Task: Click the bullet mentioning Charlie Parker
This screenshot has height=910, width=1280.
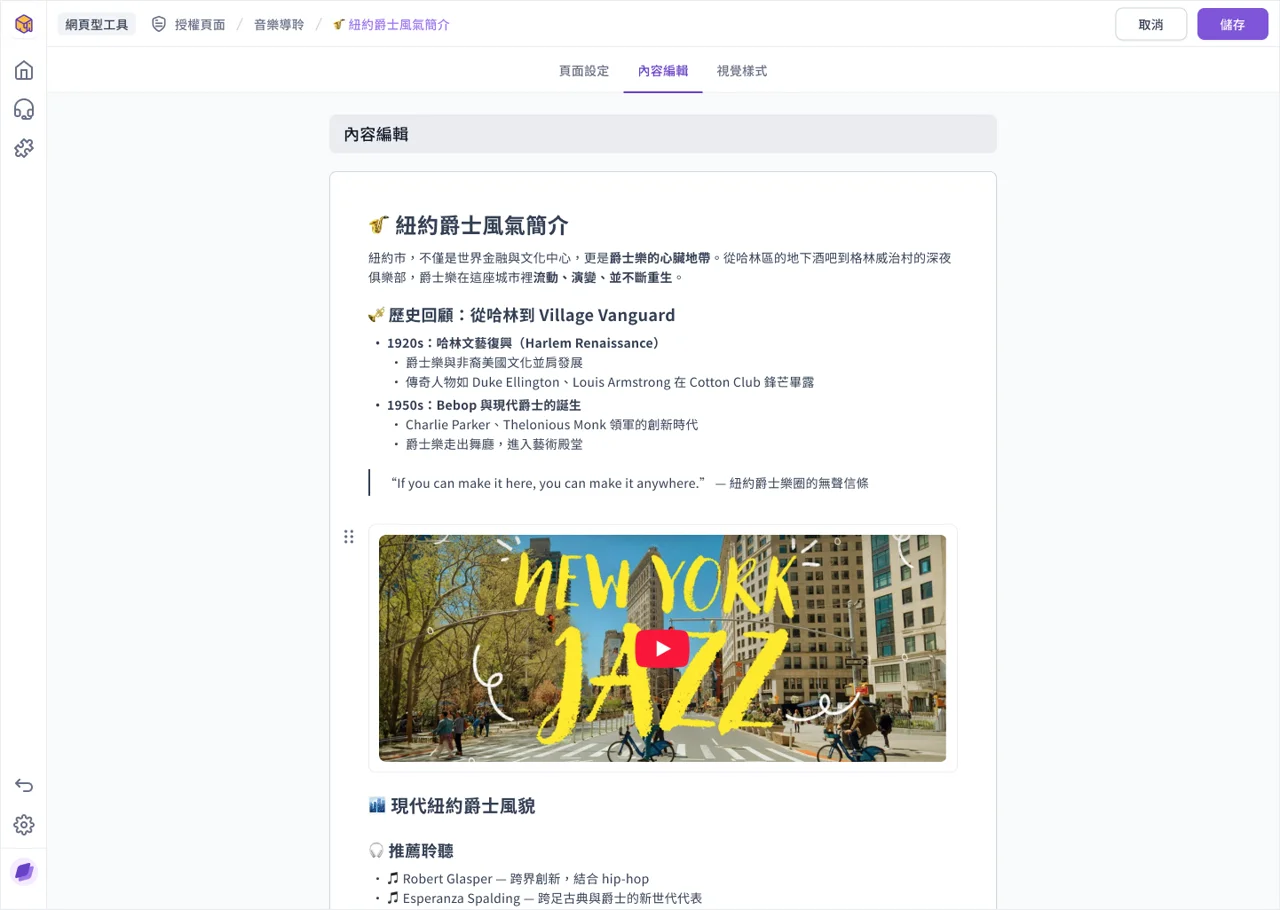Action: click(552, 425)
